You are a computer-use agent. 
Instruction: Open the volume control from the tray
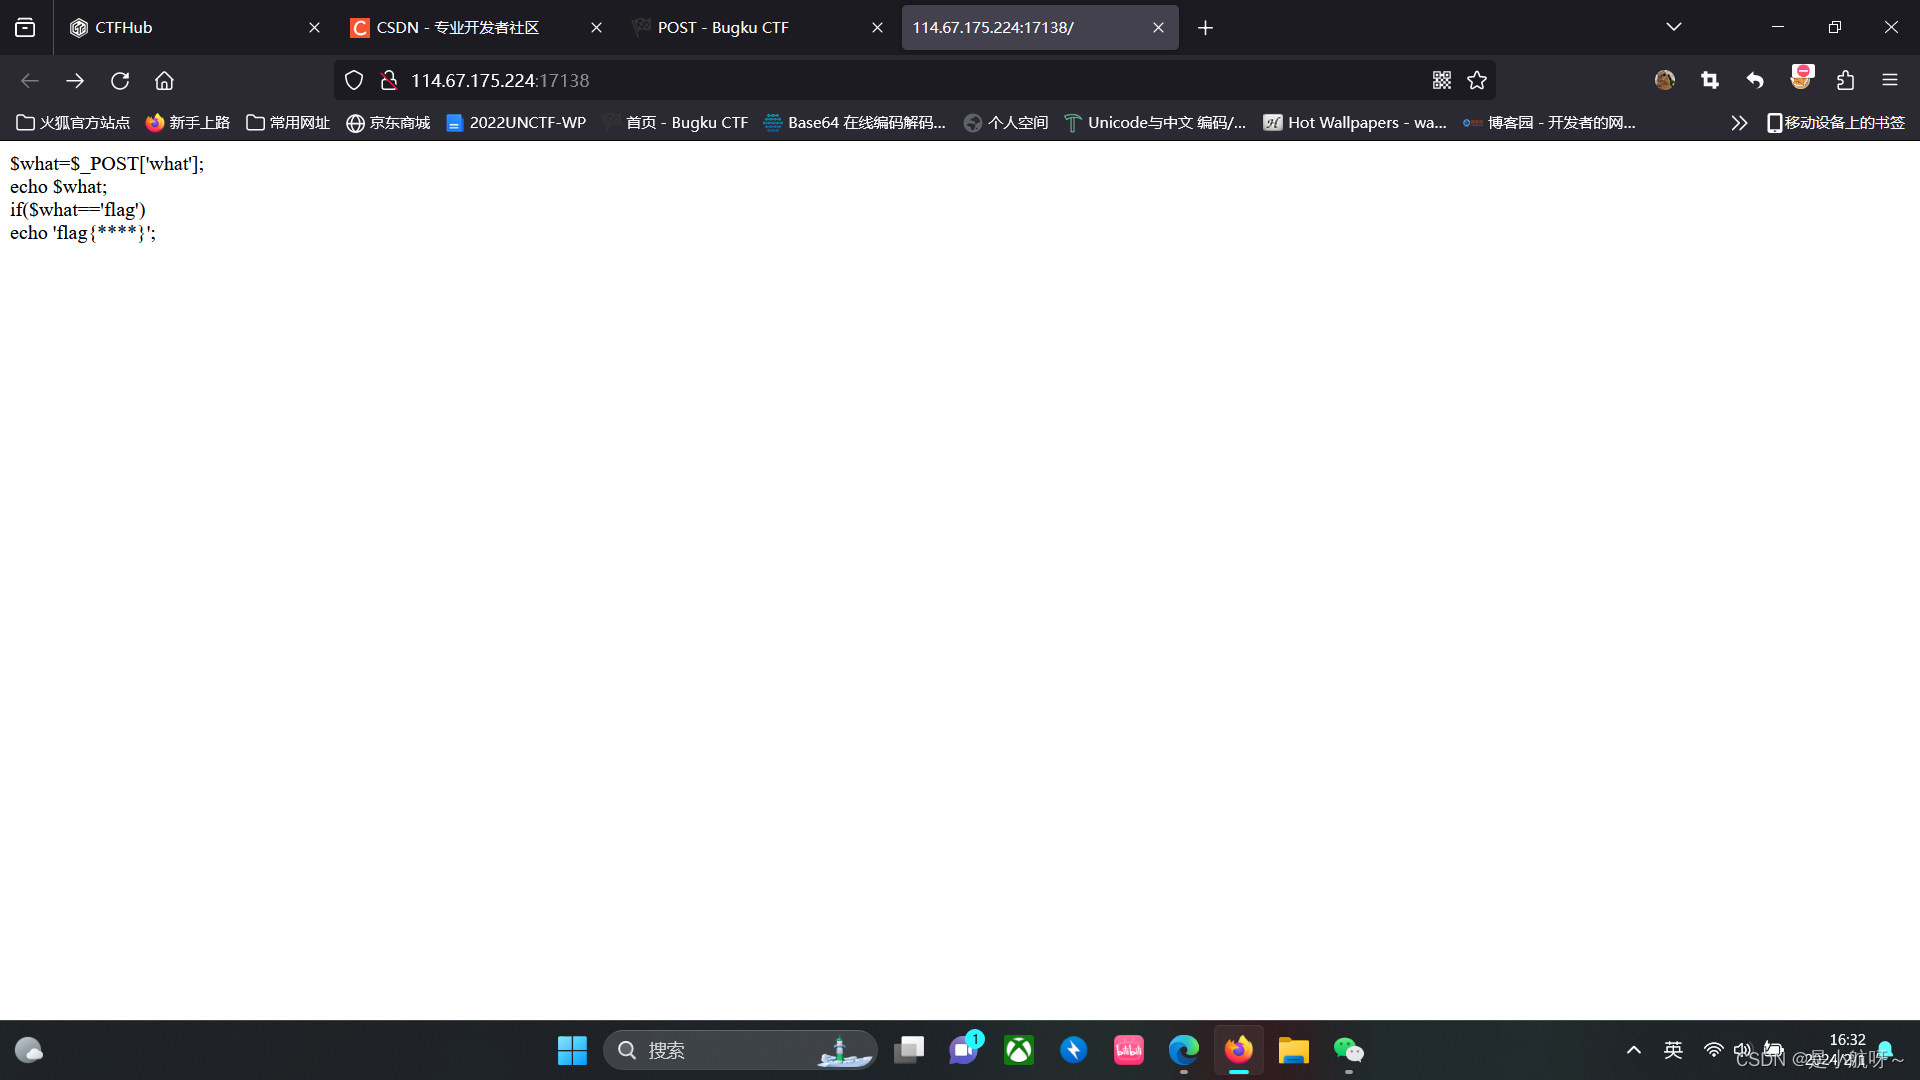coord(1743,1050)
